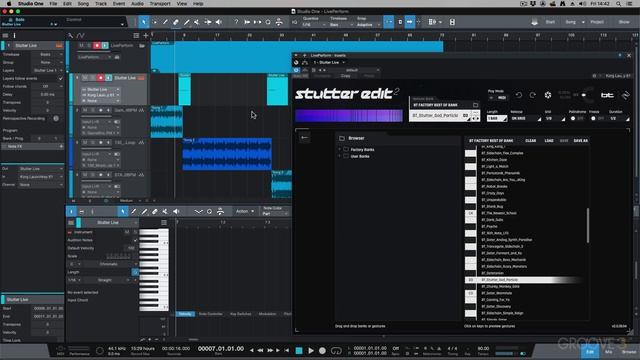
Task: Click Copy in plugin preset bar
Action: (x=345, y=76)
